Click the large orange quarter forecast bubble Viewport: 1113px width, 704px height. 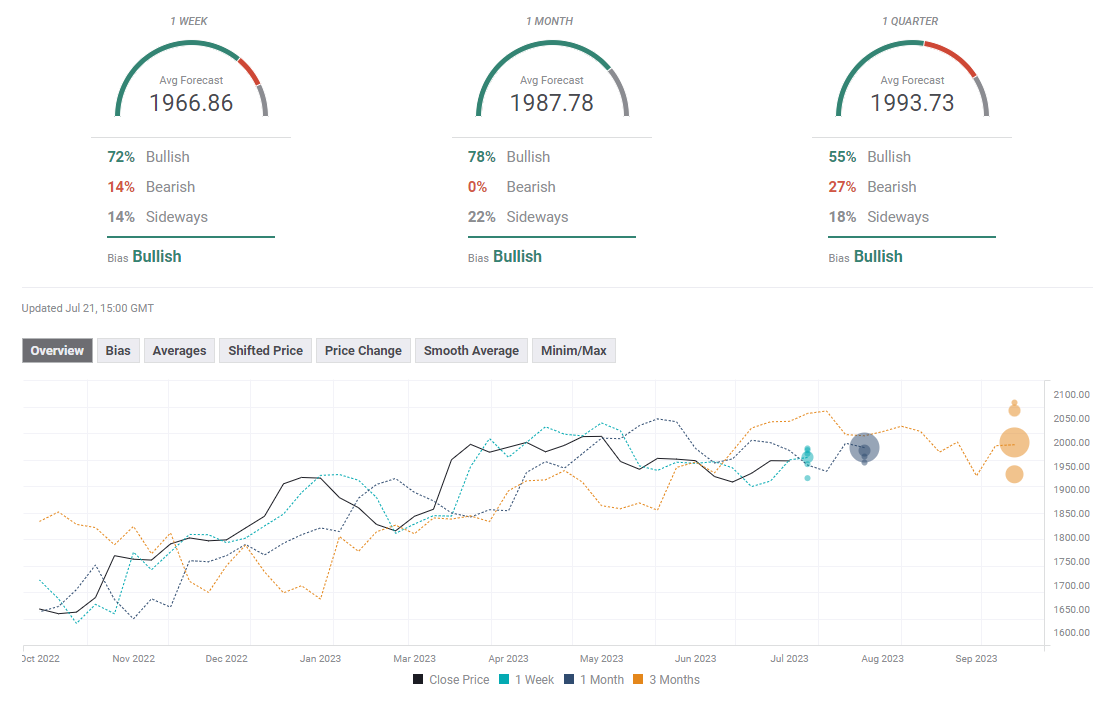click(x=1014, y=441)
